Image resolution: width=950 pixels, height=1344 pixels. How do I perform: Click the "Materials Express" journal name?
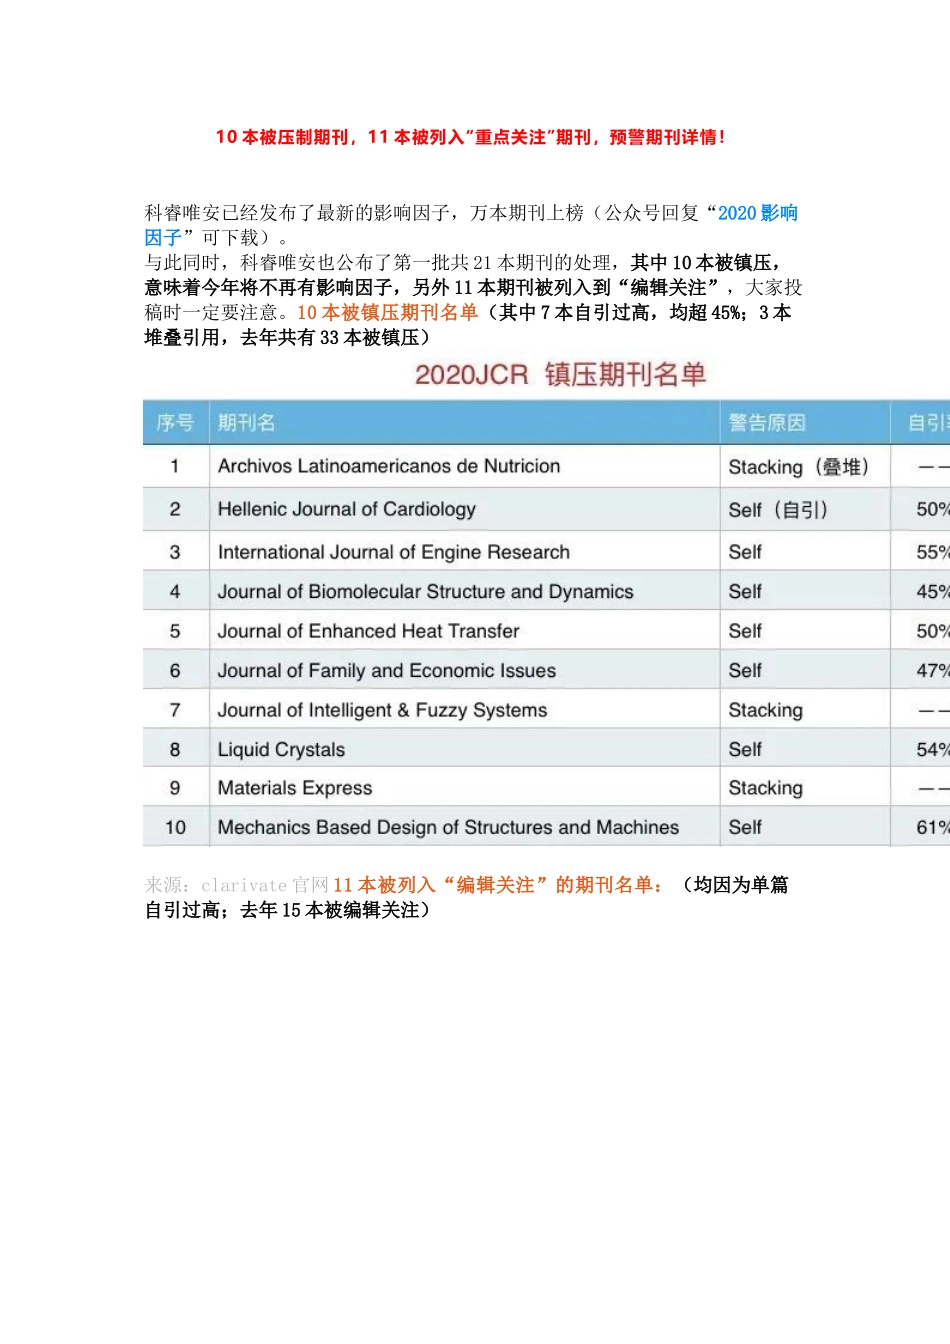pyautogui.click(x=294, y=788)
